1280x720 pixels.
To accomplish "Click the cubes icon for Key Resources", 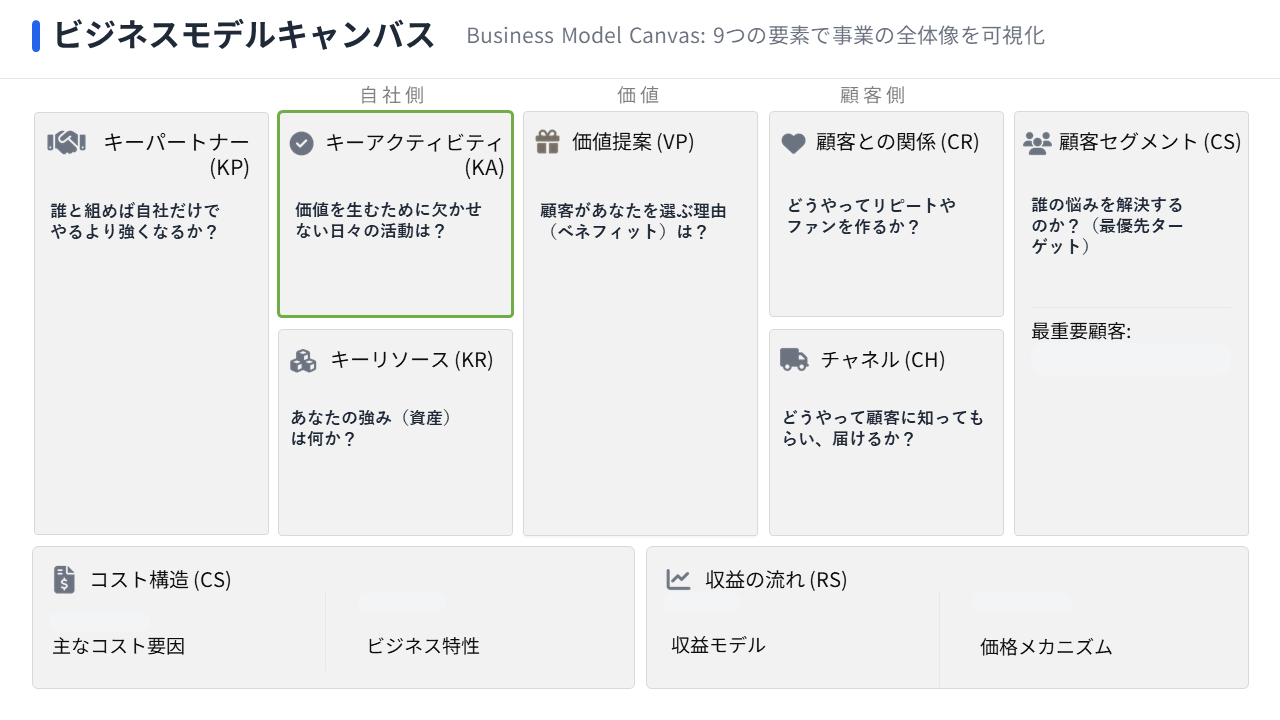I will click(x=303, y=360).
